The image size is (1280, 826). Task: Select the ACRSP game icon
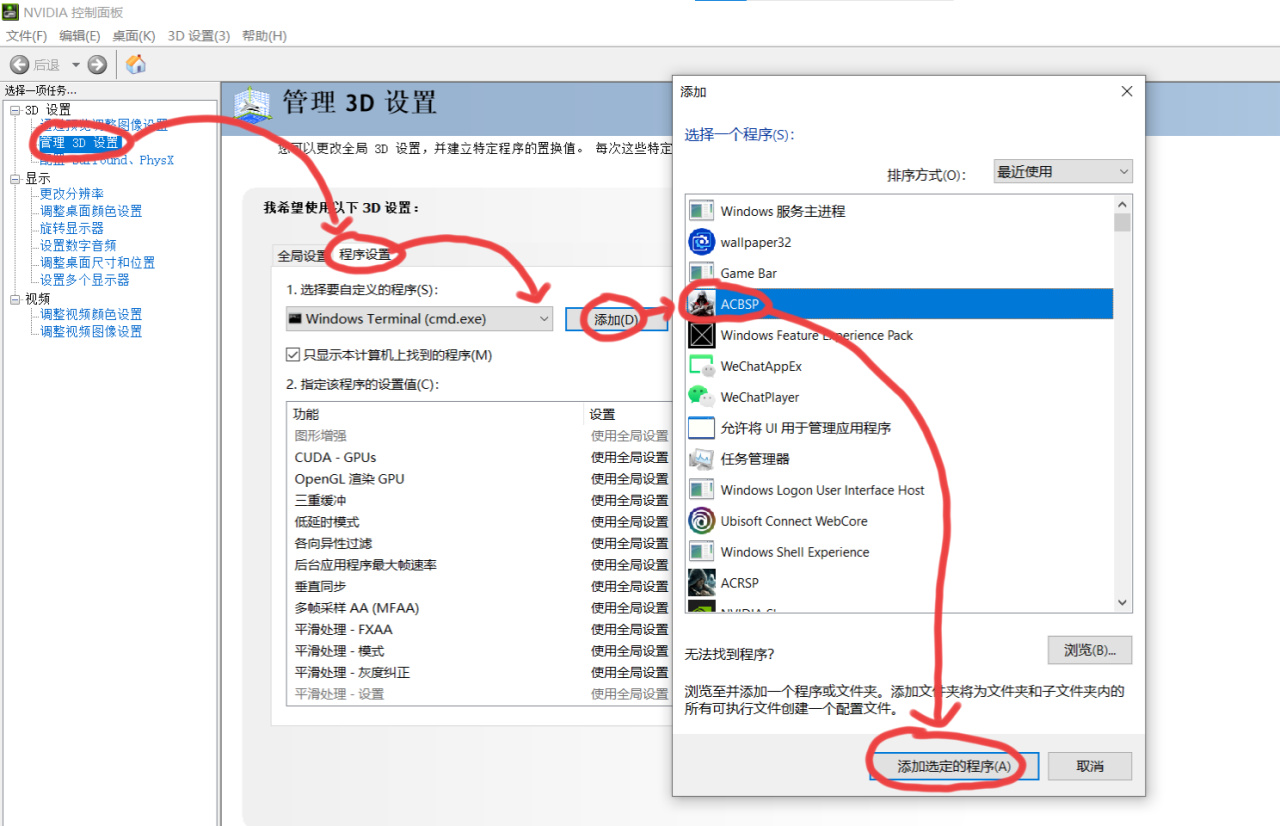click(x=702, y=583)
